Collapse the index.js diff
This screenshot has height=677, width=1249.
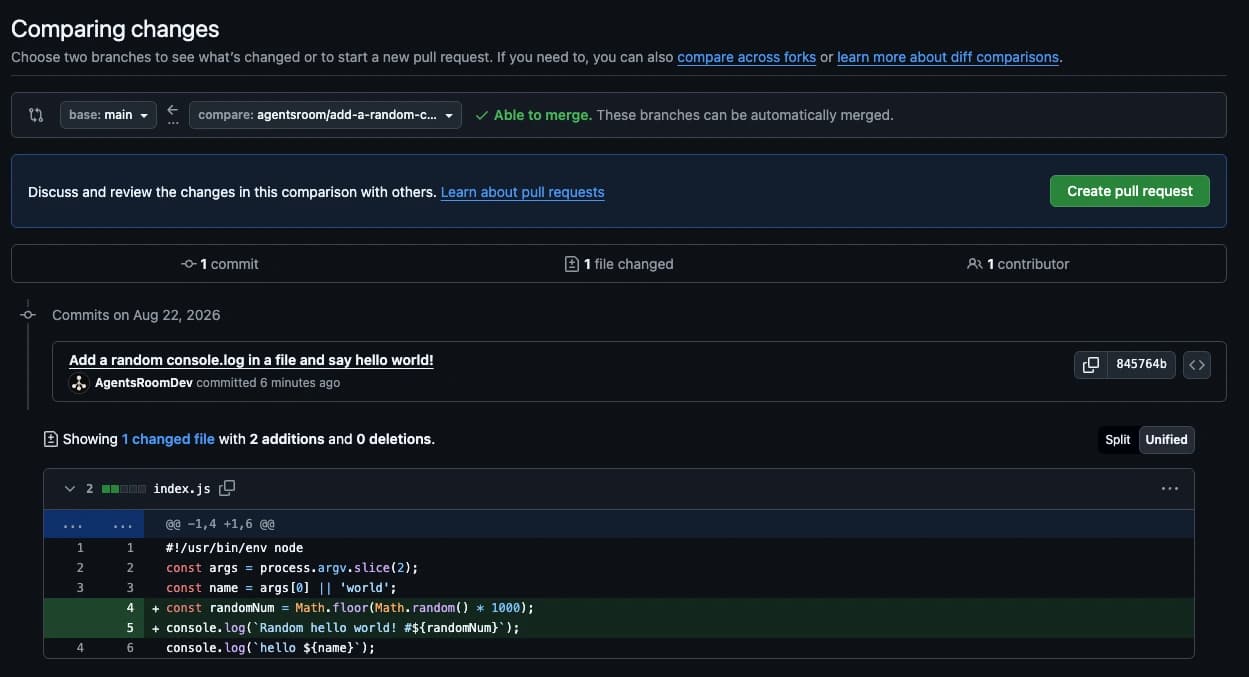pos(69,489)
